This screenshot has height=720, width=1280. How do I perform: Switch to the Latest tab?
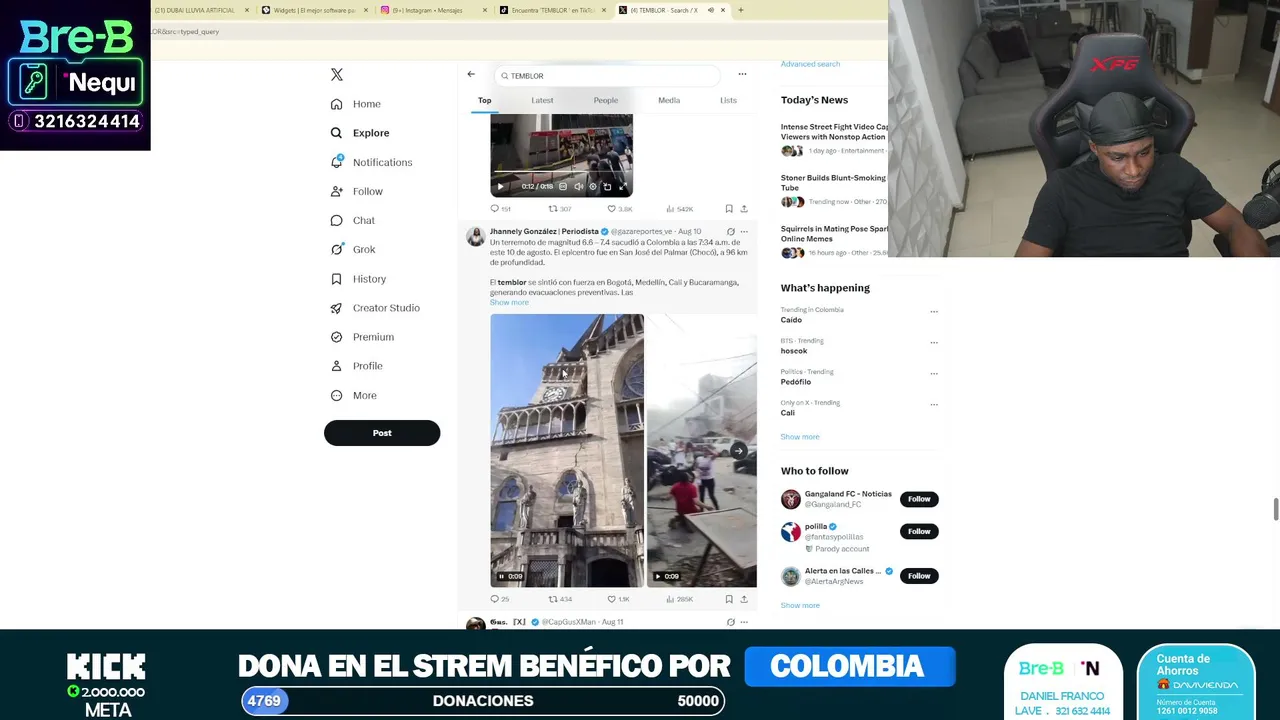[x=542, y=100]
